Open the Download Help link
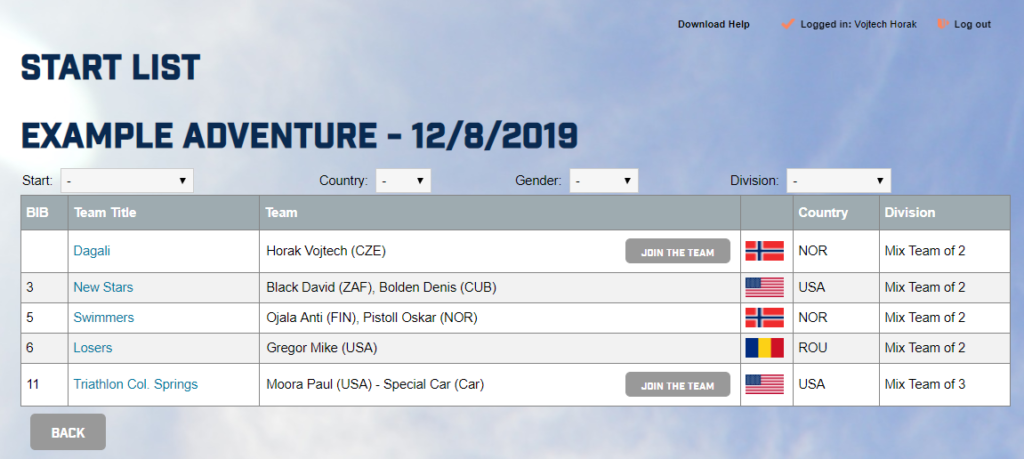The height and width of the screenshot is (459, 1024). pyautogui.click(x=713, y=24)
